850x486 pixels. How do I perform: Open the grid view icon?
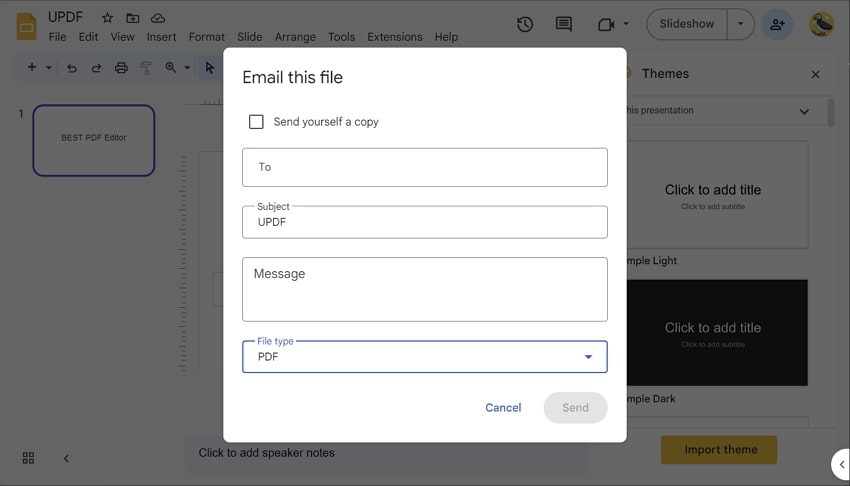point(28,458)
